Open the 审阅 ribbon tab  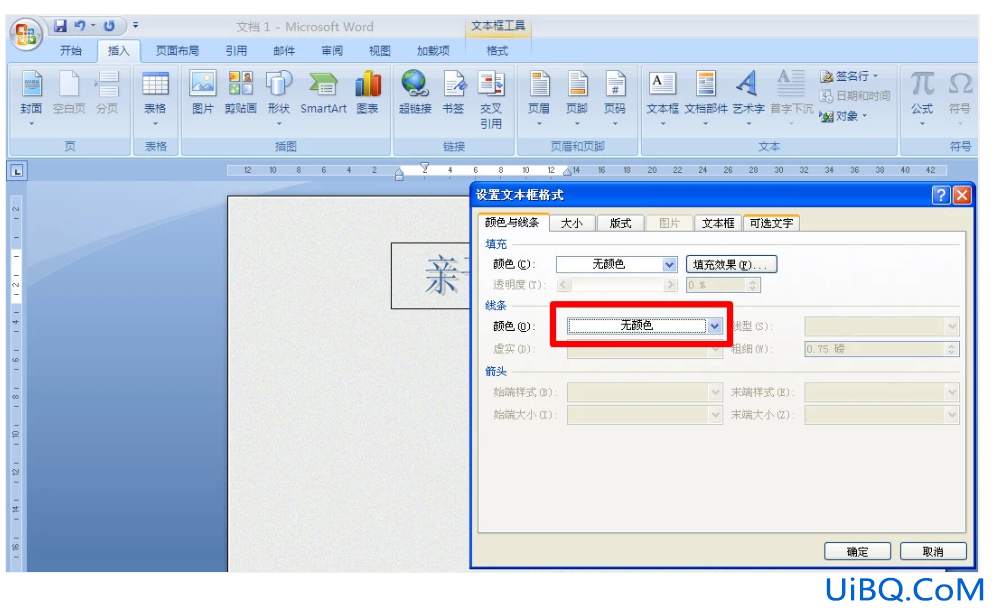(x=332, y=51)
